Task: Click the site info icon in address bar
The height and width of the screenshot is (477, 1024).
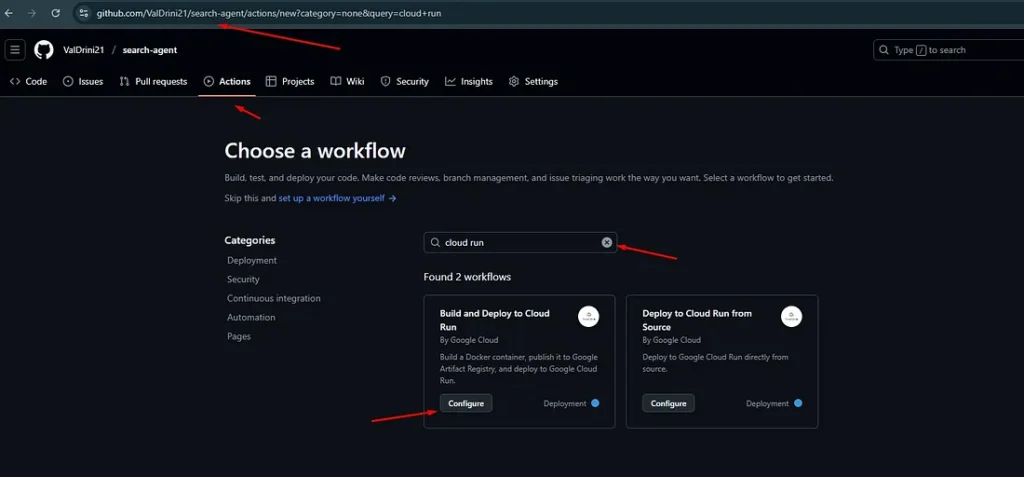Action: point(84,14)
